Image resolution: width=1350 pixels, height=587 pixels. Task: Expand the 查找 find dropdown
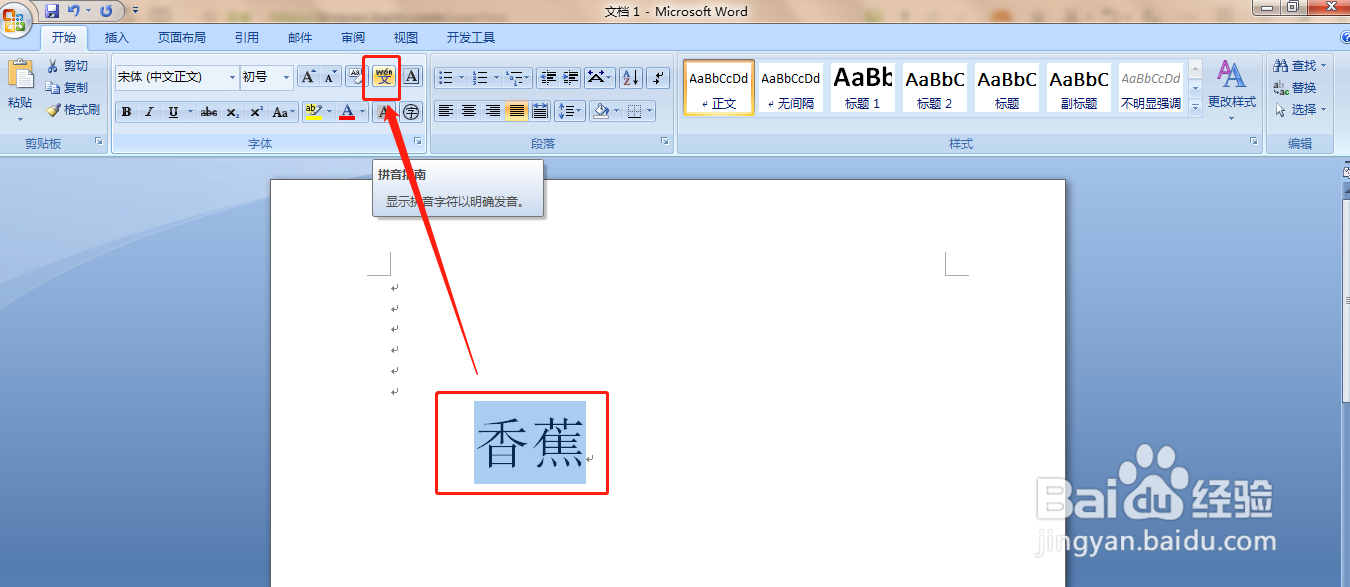coord(1324,66)
